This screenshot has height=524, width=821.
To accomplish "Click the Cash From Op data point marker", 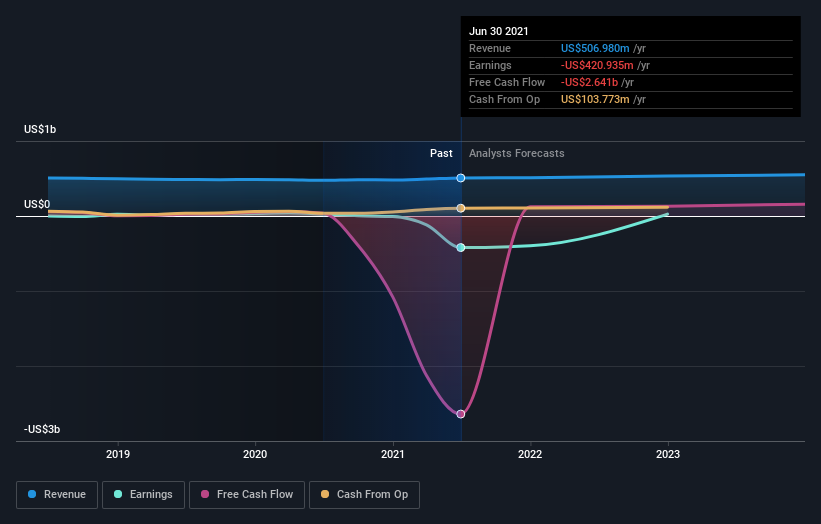I will tap(461, 208).
